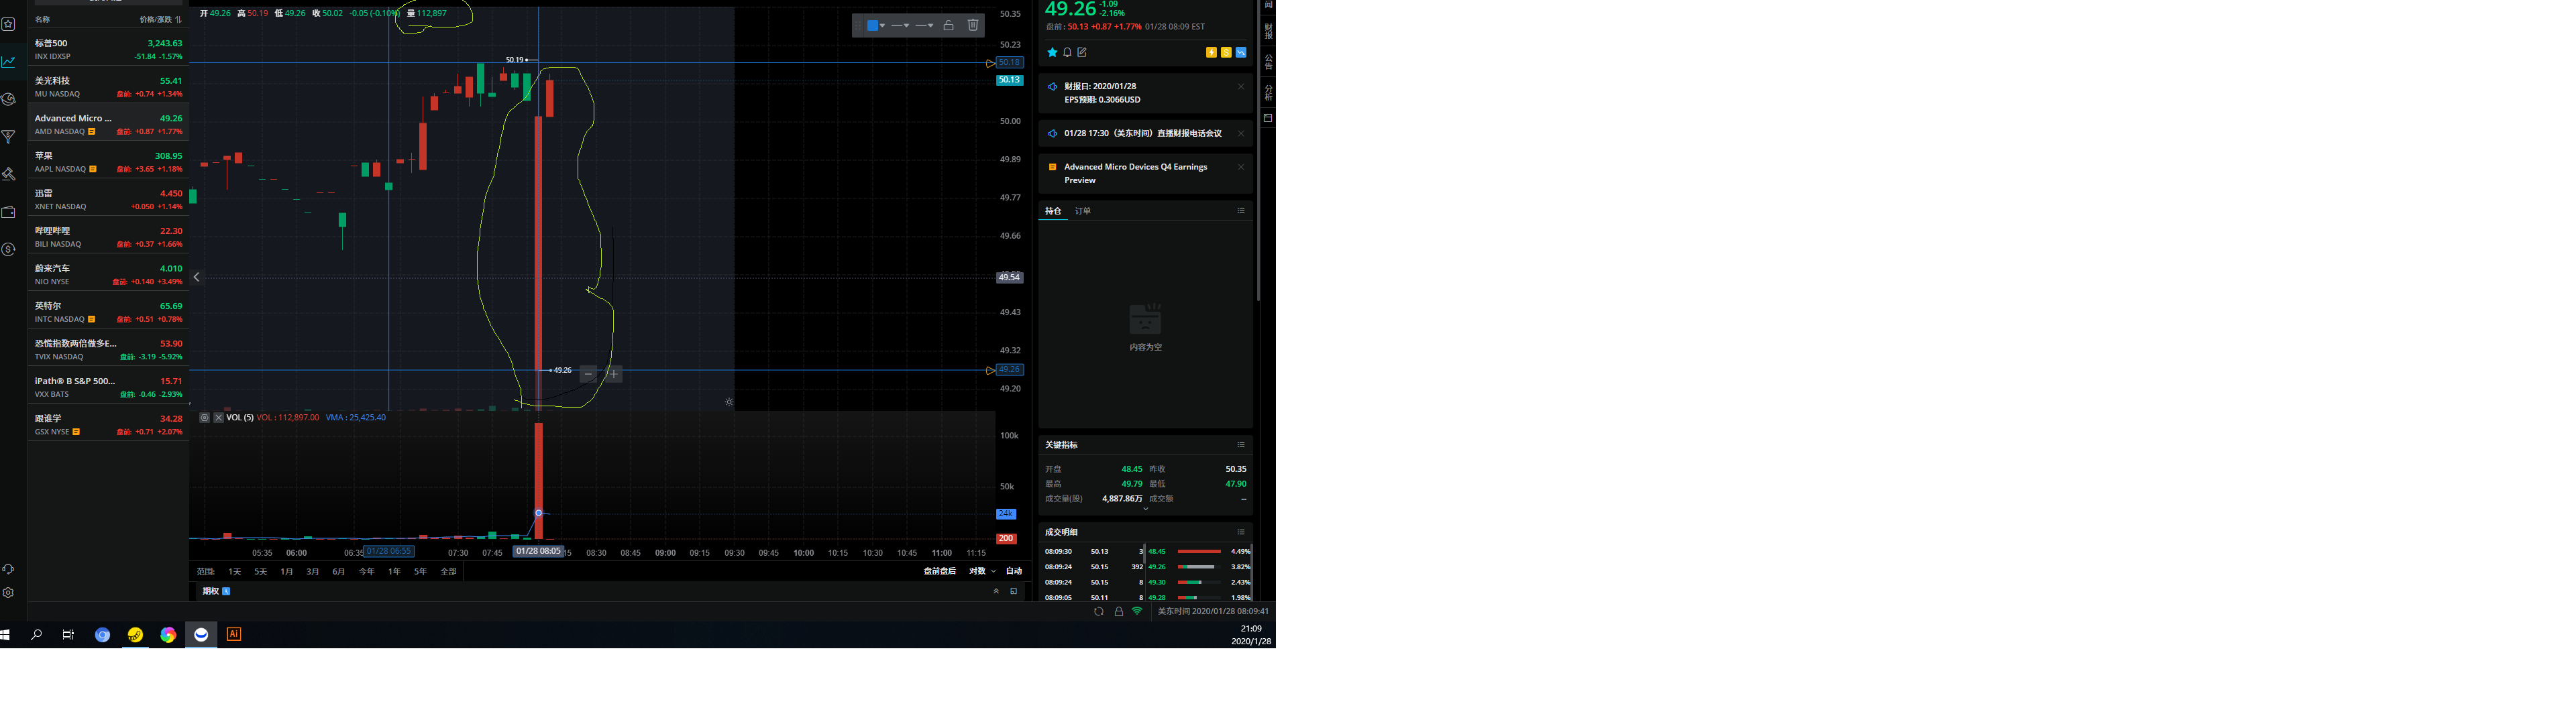Screen dimensions: 2576x724
Task: Open the wallet icon in left sidebar
Action: pos(9,212)
